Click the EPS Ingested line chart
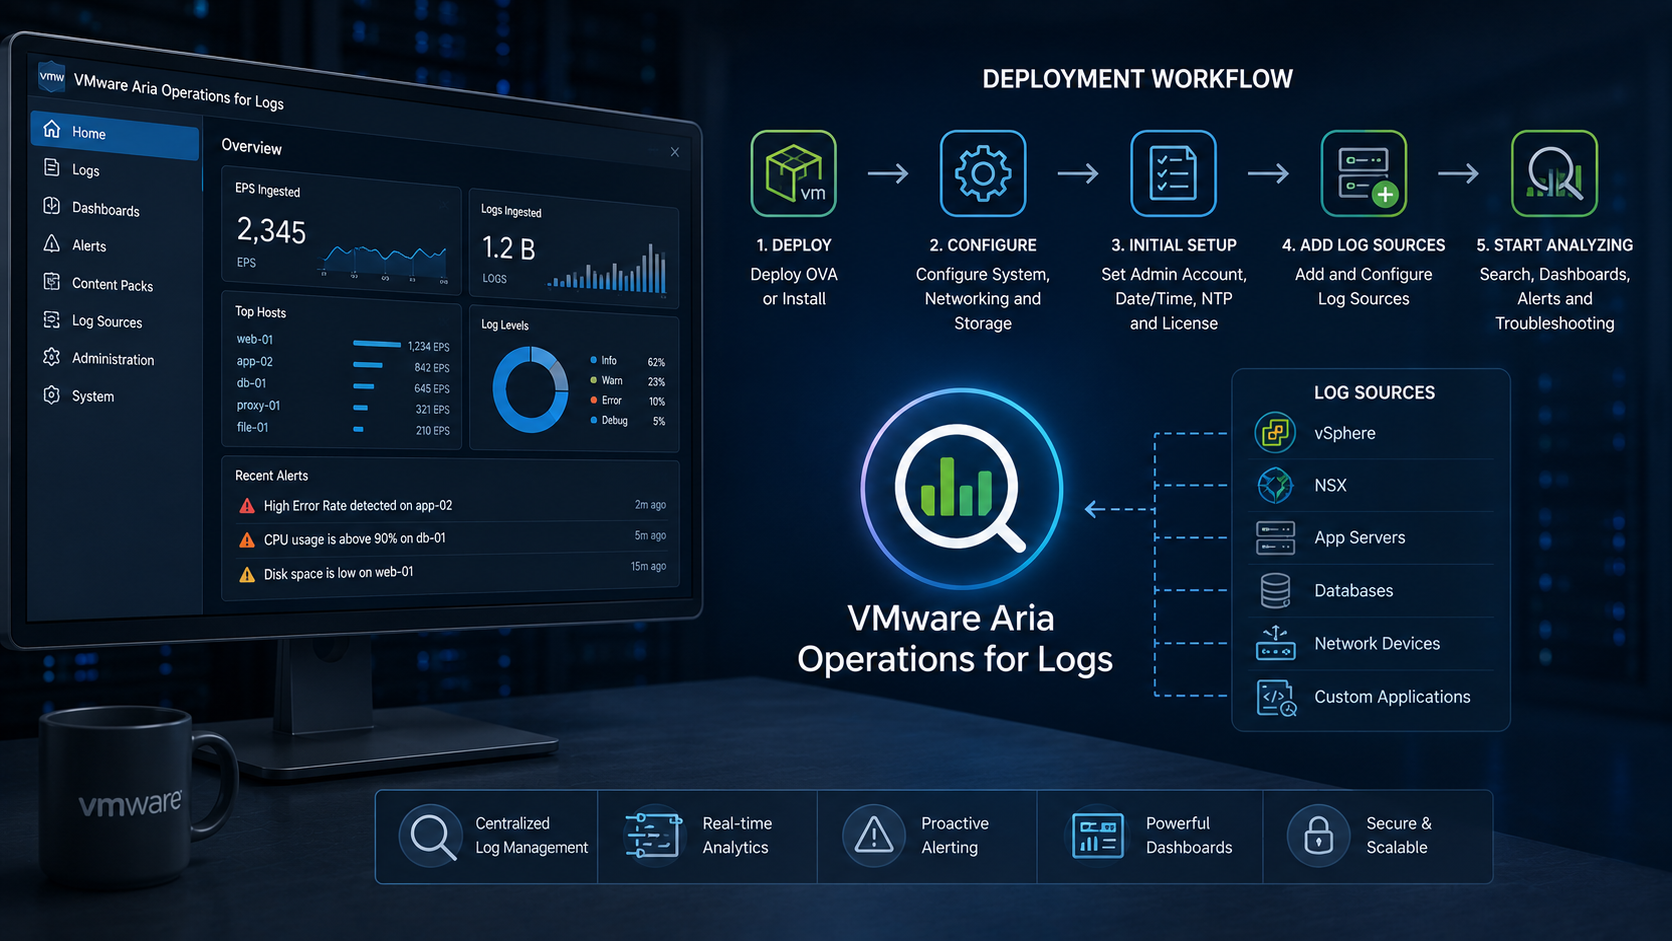Image resolution: width=1672 pixels, height=941 pixels. point(385,261)
